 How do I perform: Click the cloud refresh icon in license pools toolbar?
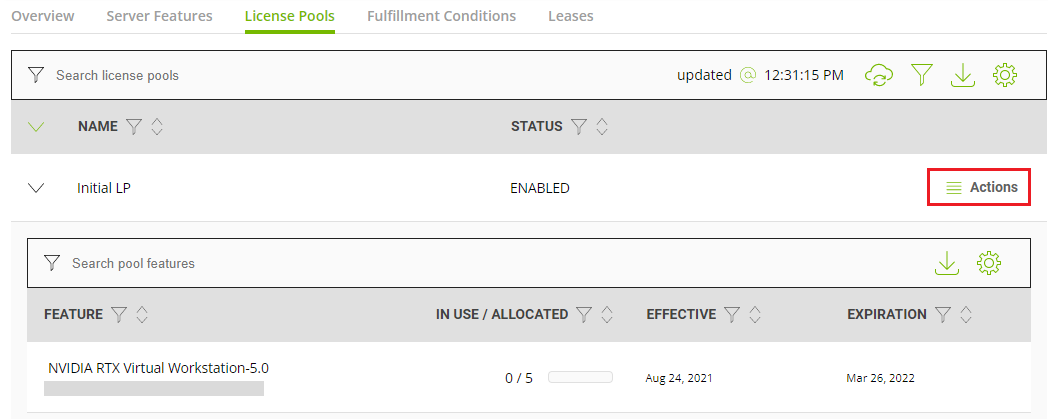coord(878,75)
